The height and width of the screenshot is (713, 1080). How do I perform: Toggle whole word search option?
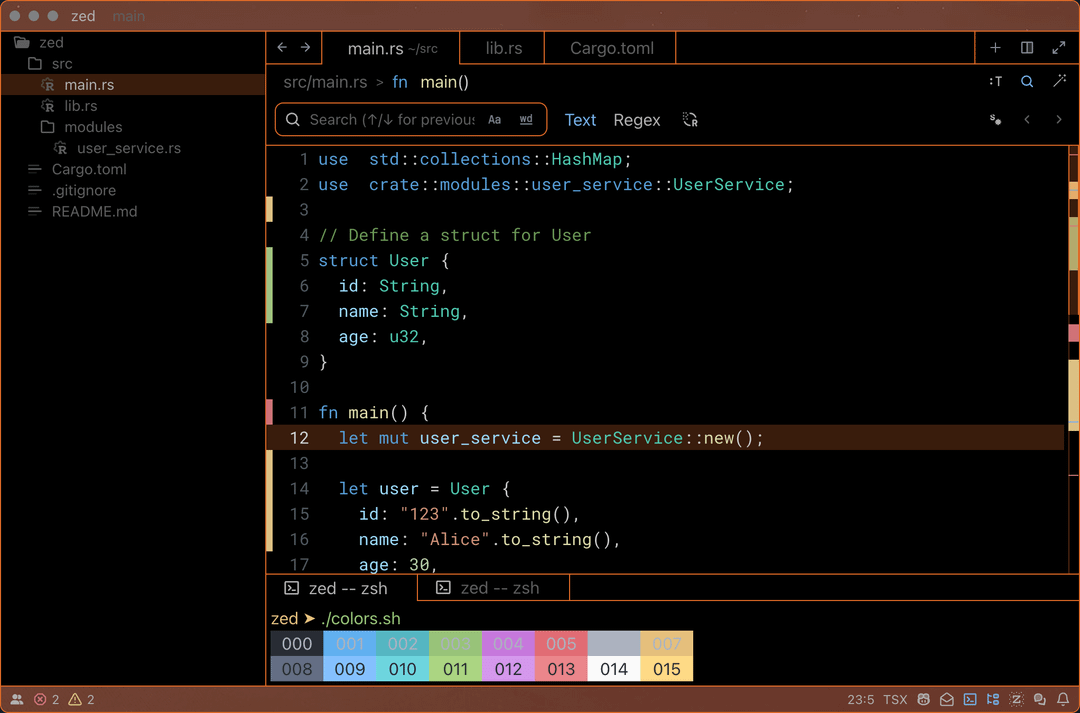coord(526,120)
